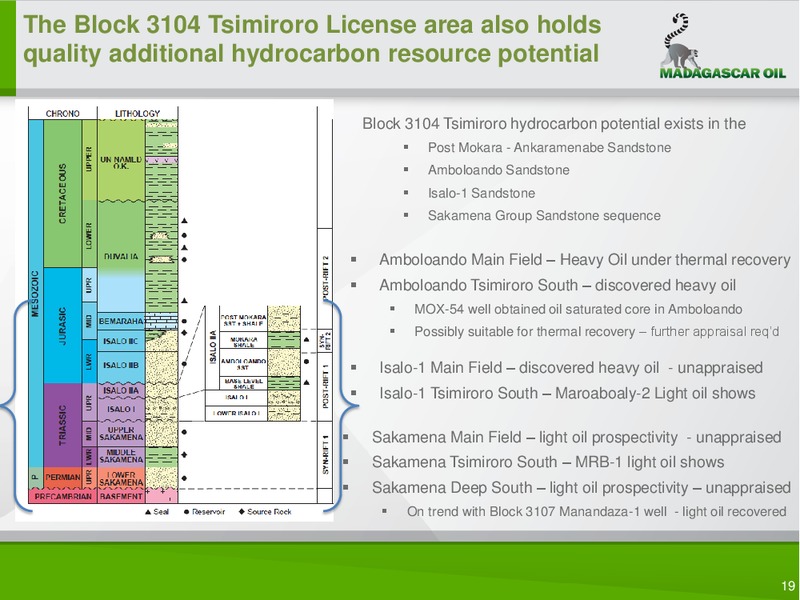Click Post Mokara - Ankaramenabe Sandstone bullet
Image resolution: width=800 pixels, height=600 pixels.
tap(549, 147)
